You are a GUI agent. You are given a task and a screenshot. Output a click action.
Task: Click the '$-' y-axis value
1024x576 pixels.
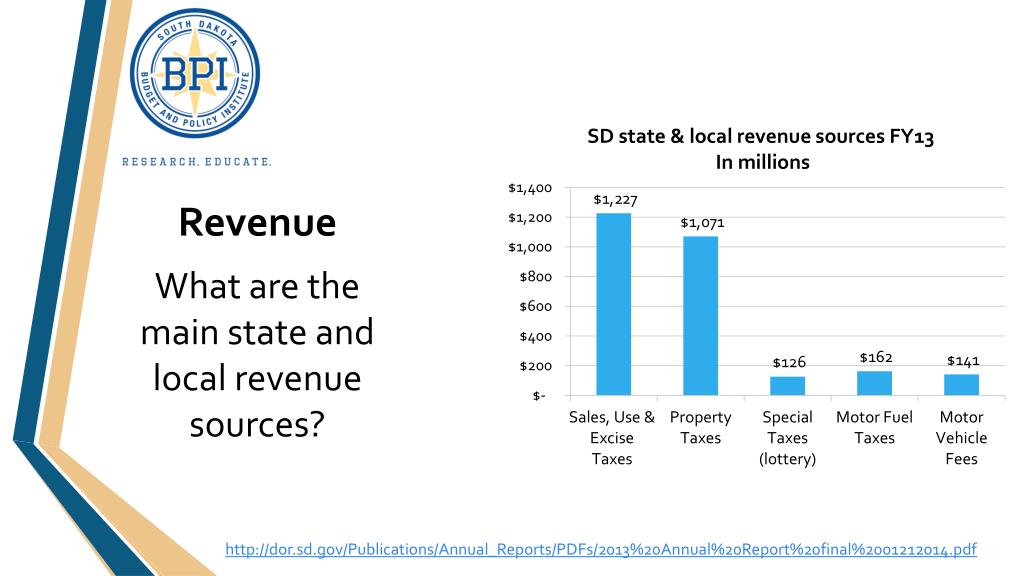tap(539, 396)
